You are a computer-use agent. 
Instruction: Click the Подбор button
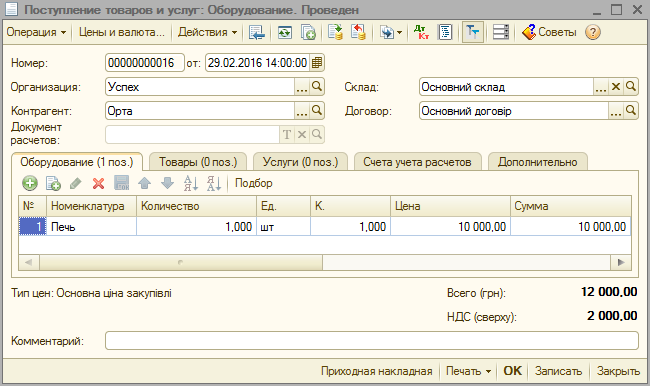click(254, 183)
